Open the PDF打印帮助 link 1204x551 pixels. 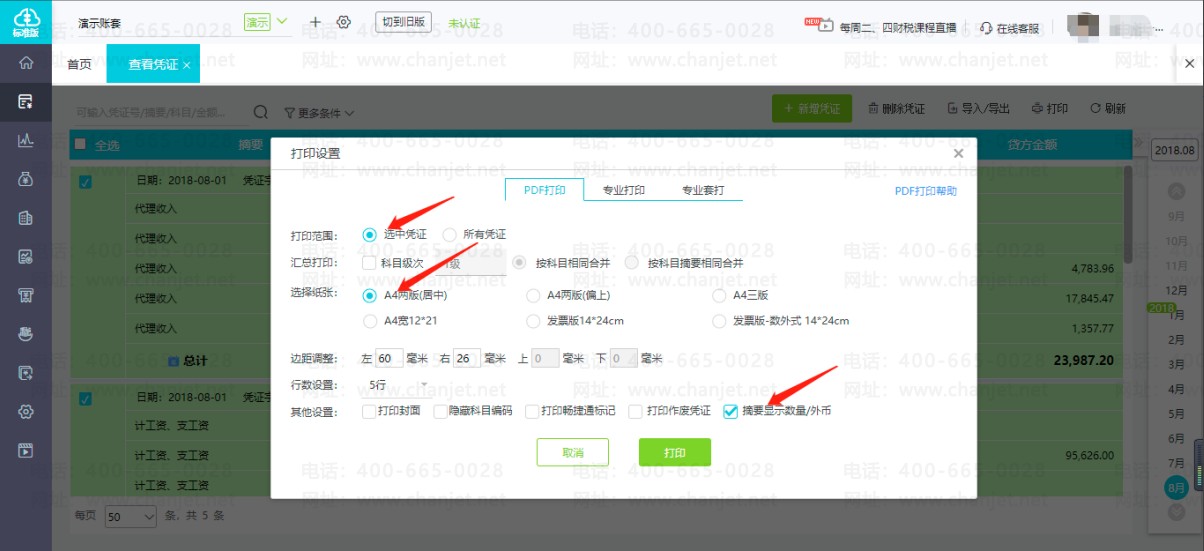[x=926, y=191]
